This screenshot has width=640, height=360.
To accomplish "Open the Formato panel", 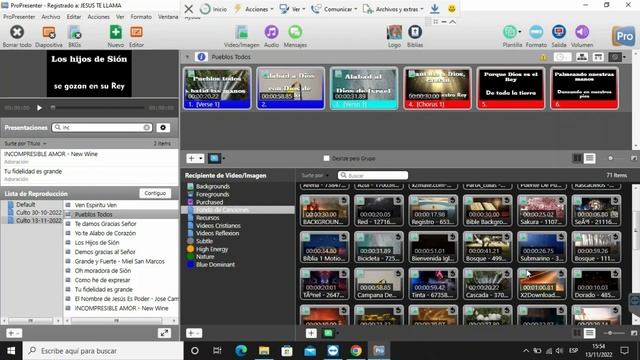I will [536, 32].
